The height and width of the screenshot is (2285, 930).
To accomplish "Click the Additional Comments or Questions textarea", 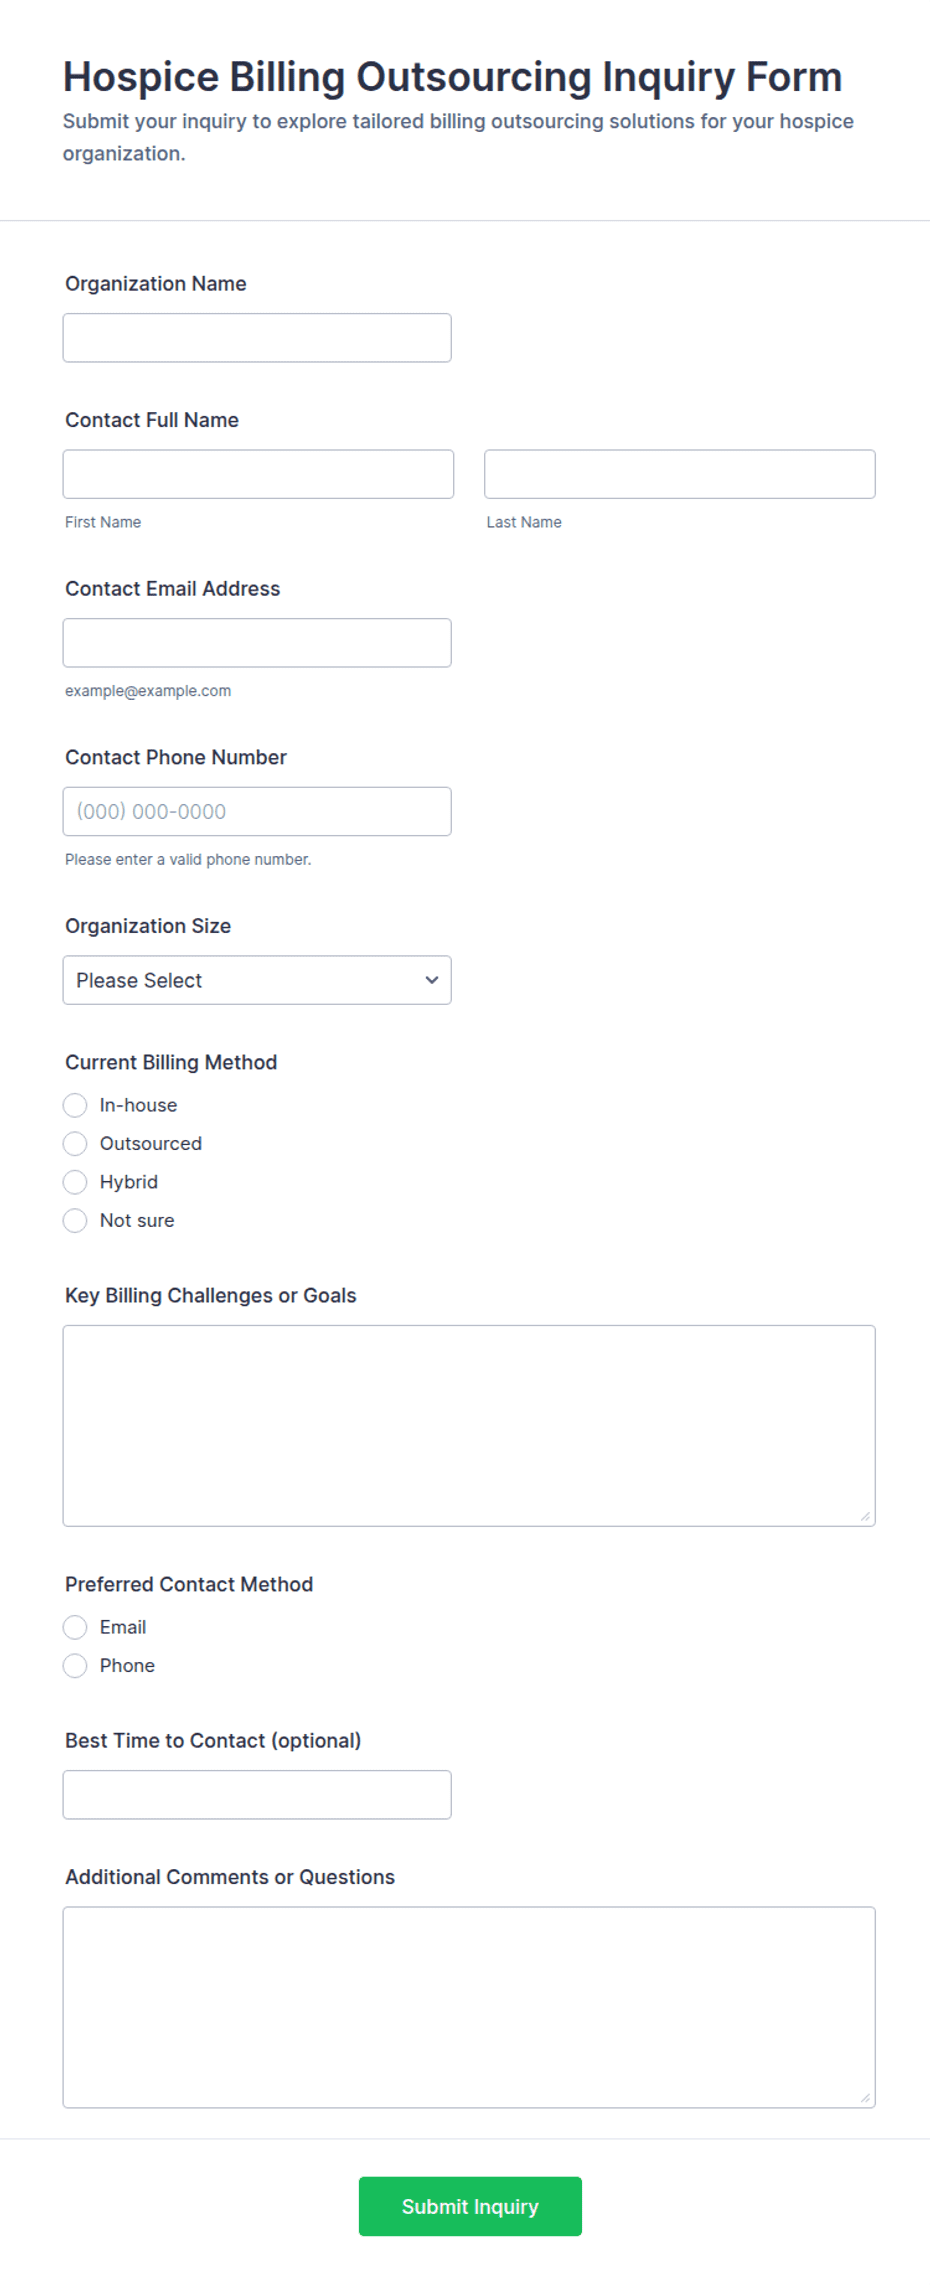I will click(469, 2008).
